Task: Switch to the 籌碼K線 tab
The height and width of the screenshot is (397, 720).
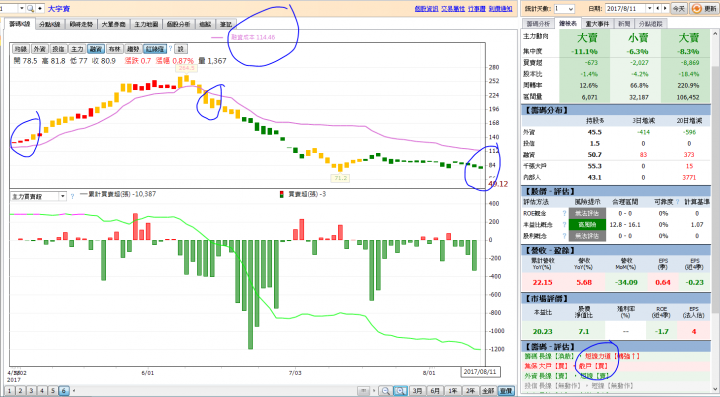Action: 20,24
